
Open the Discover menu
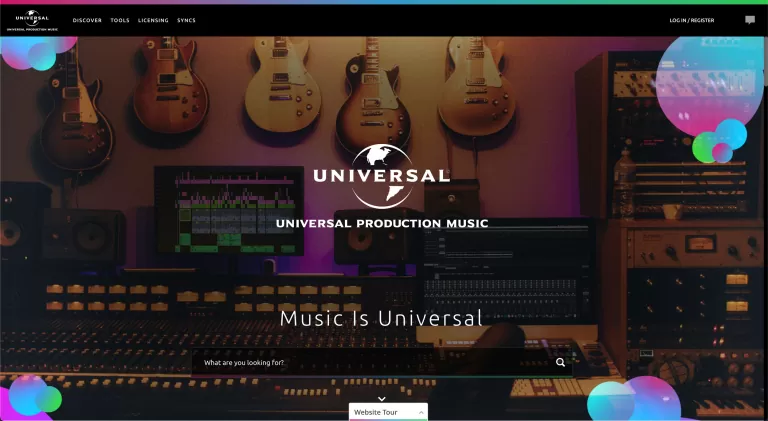click(87, 20)
